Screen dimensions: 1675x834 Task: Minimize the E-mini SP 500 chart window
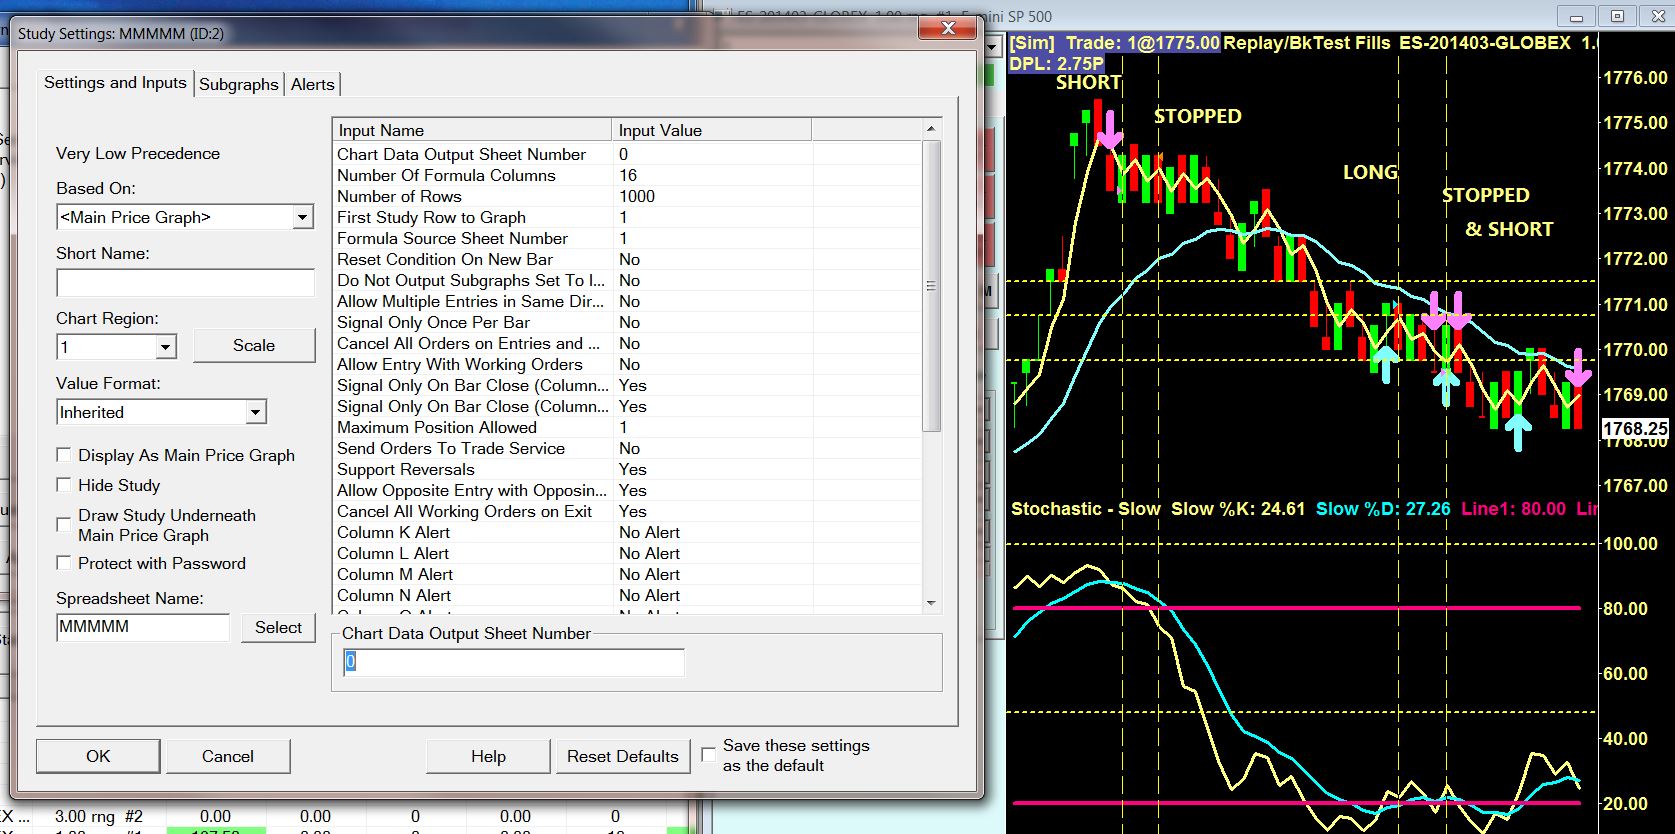pyautogui.click(x=1577, y=16)
